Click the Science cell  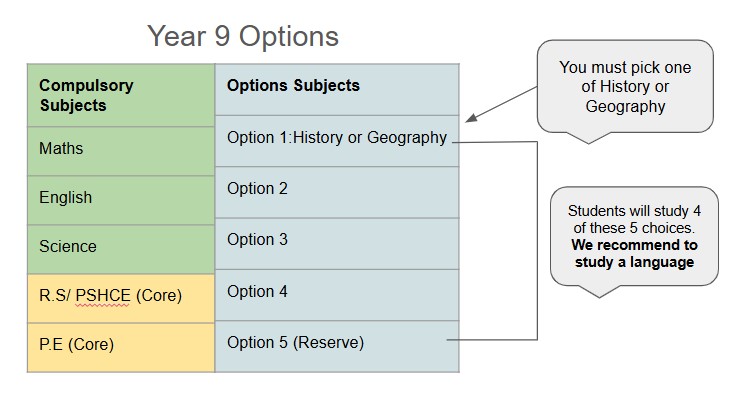(121, 249)
